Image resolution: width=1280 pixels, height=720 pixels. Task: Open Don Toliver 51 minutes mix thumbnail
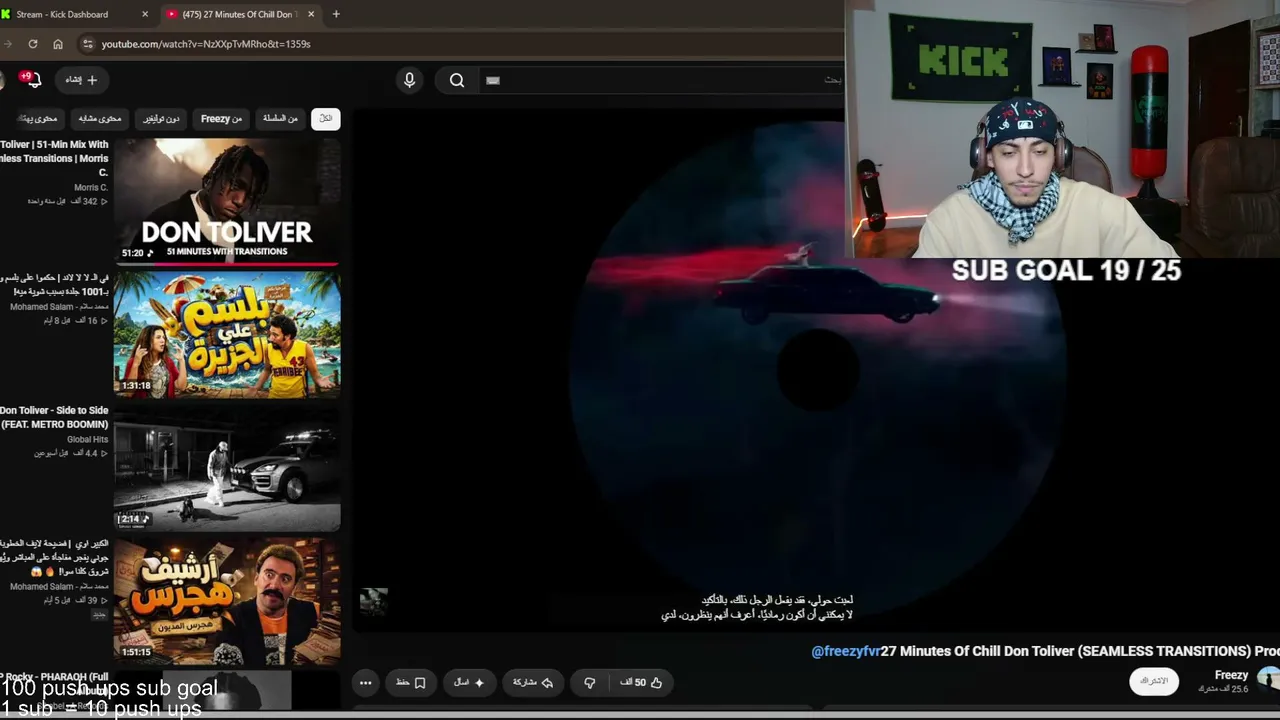(227, 201)
